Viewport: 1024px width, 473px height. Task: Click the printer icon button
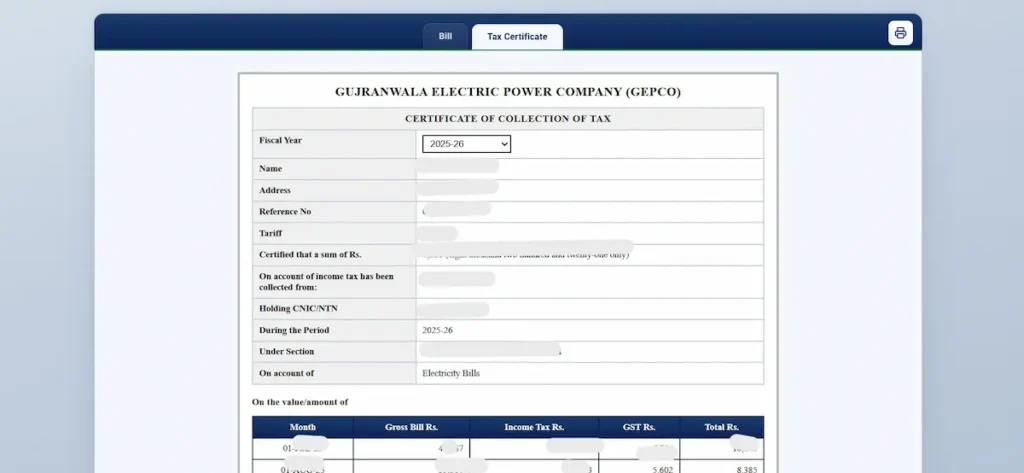[900, 33]
